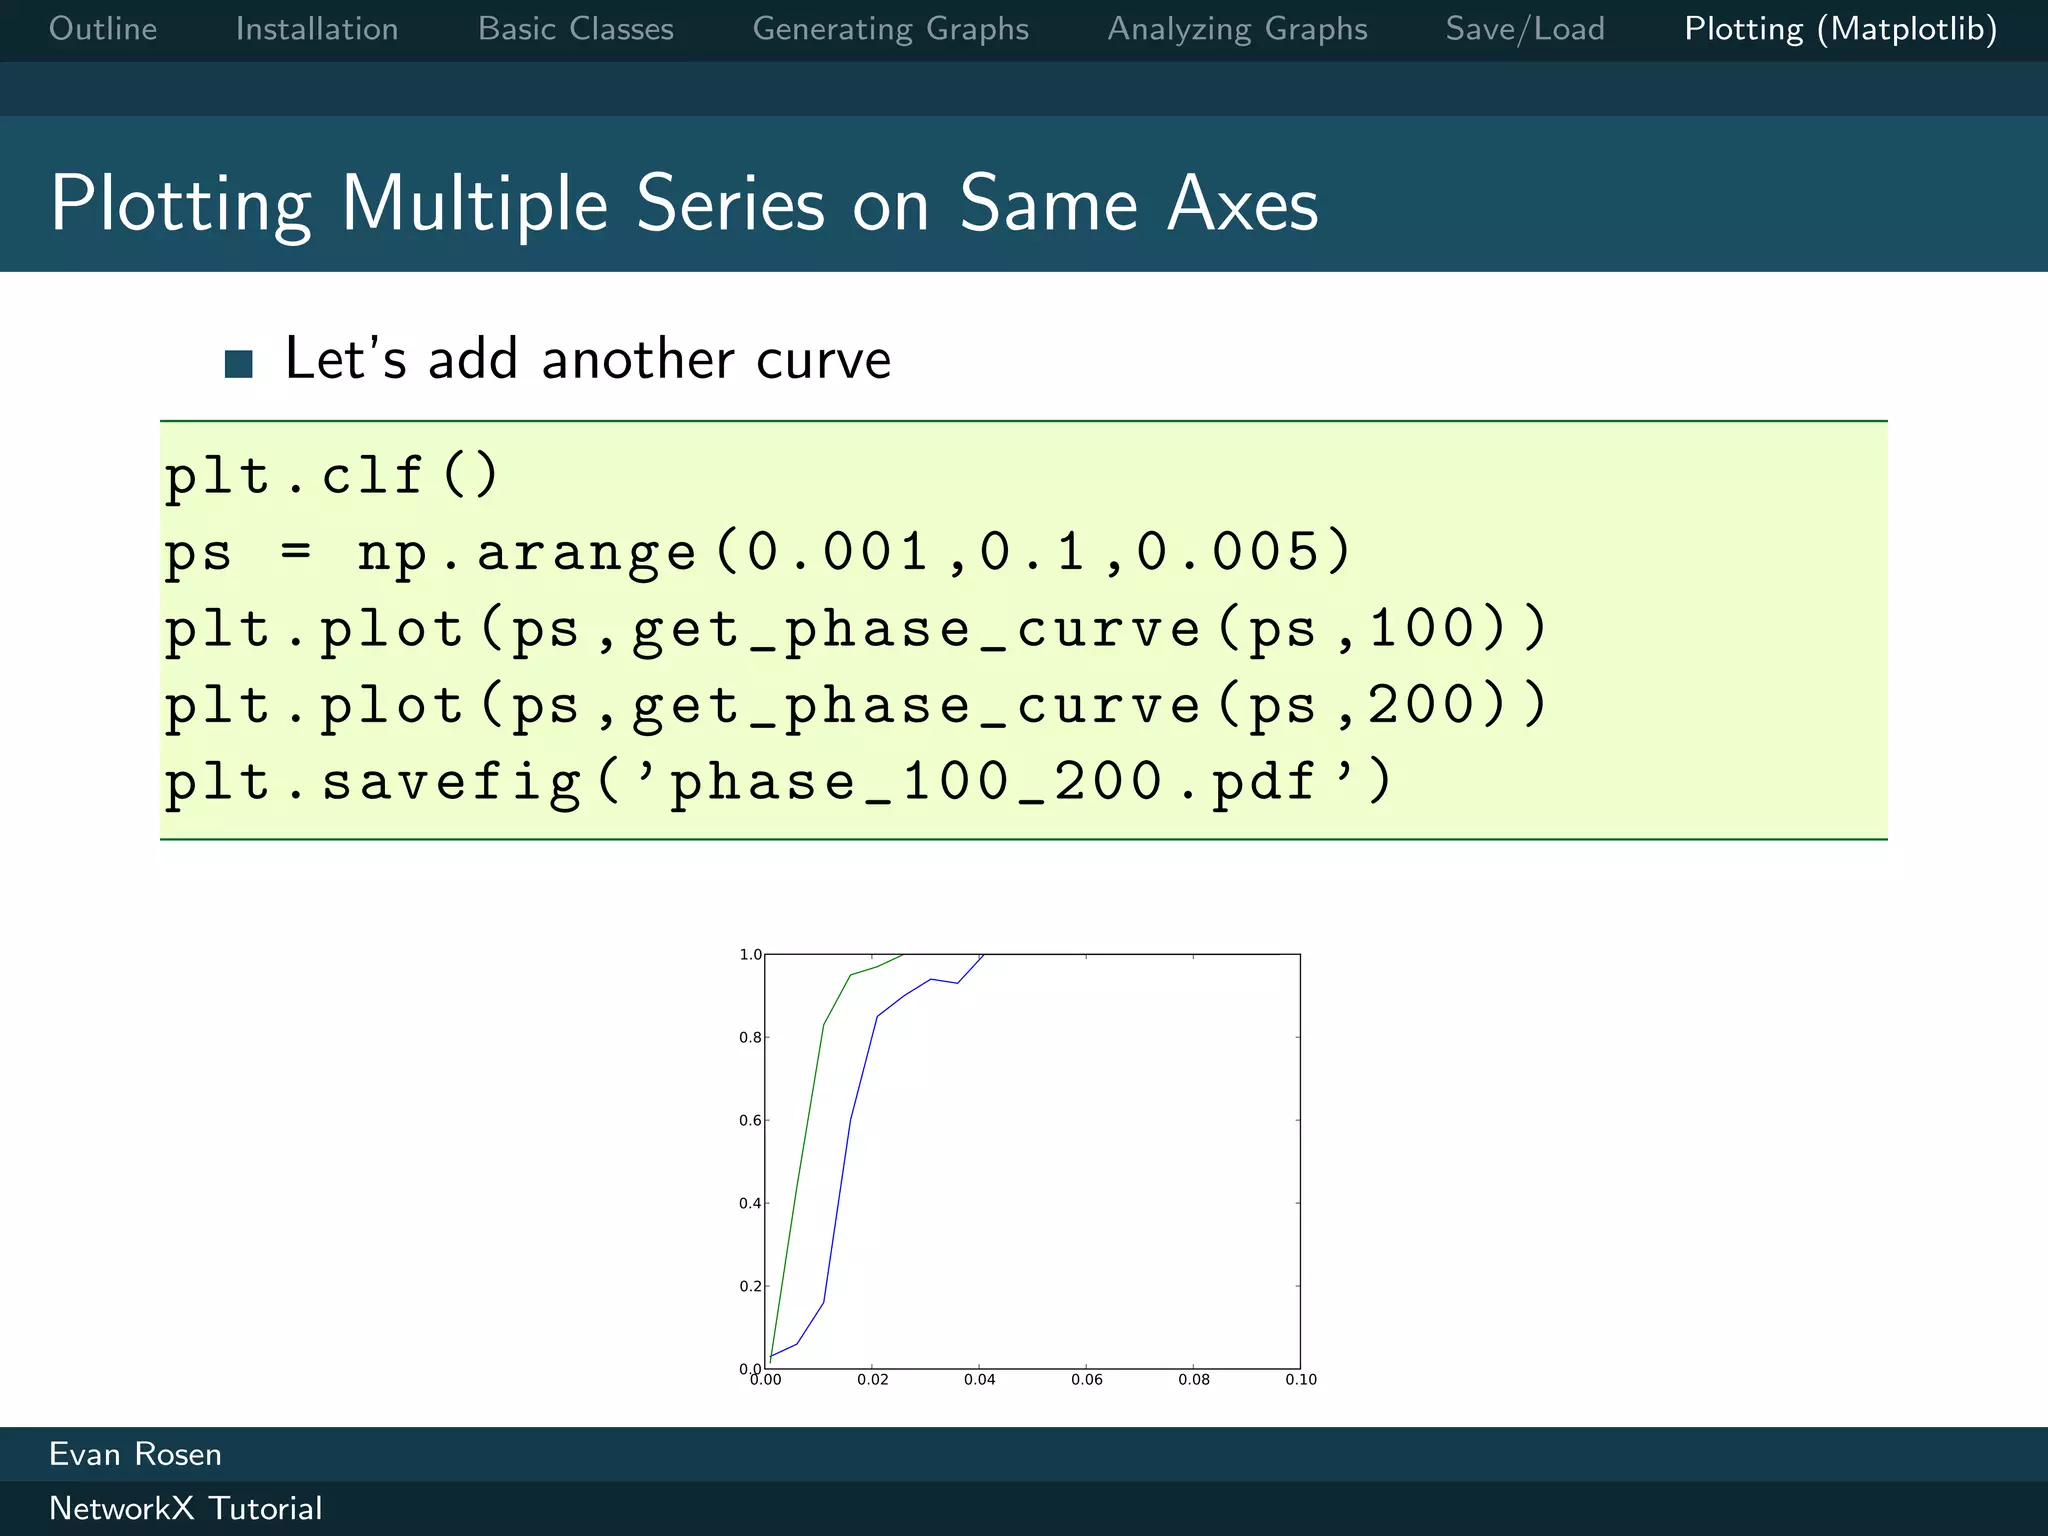Click the x-axis label '0.04' on the plot
The image size is (2048, 1536).
[x=980, y=1380]
